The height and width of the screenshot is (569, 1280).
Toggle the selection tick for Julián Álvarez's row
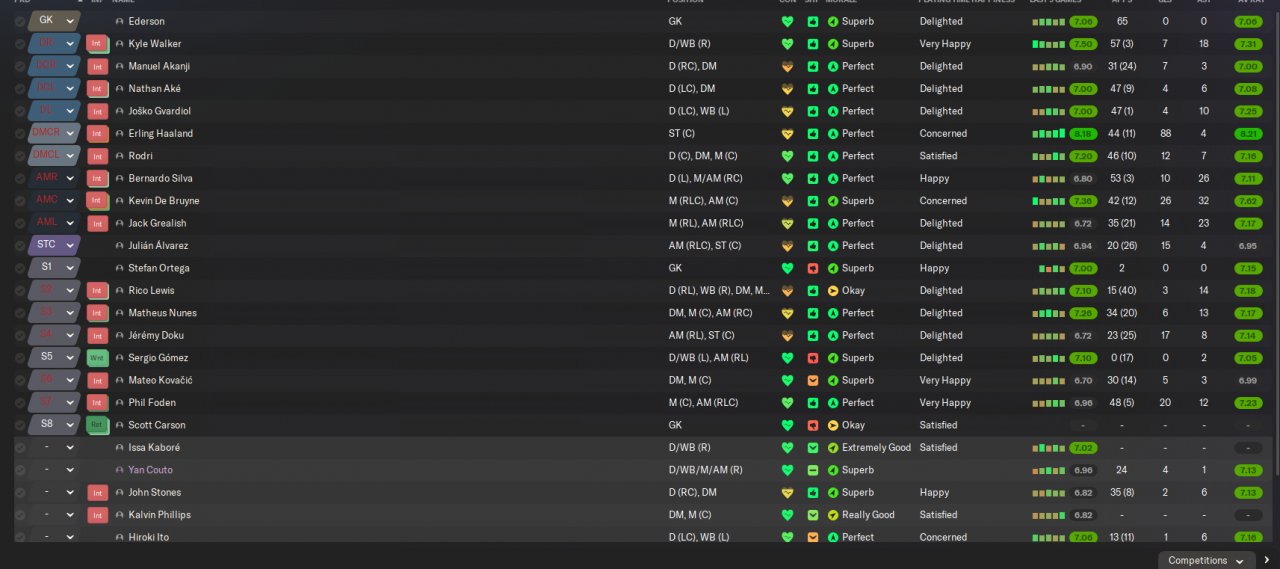[x=20, y=246]
